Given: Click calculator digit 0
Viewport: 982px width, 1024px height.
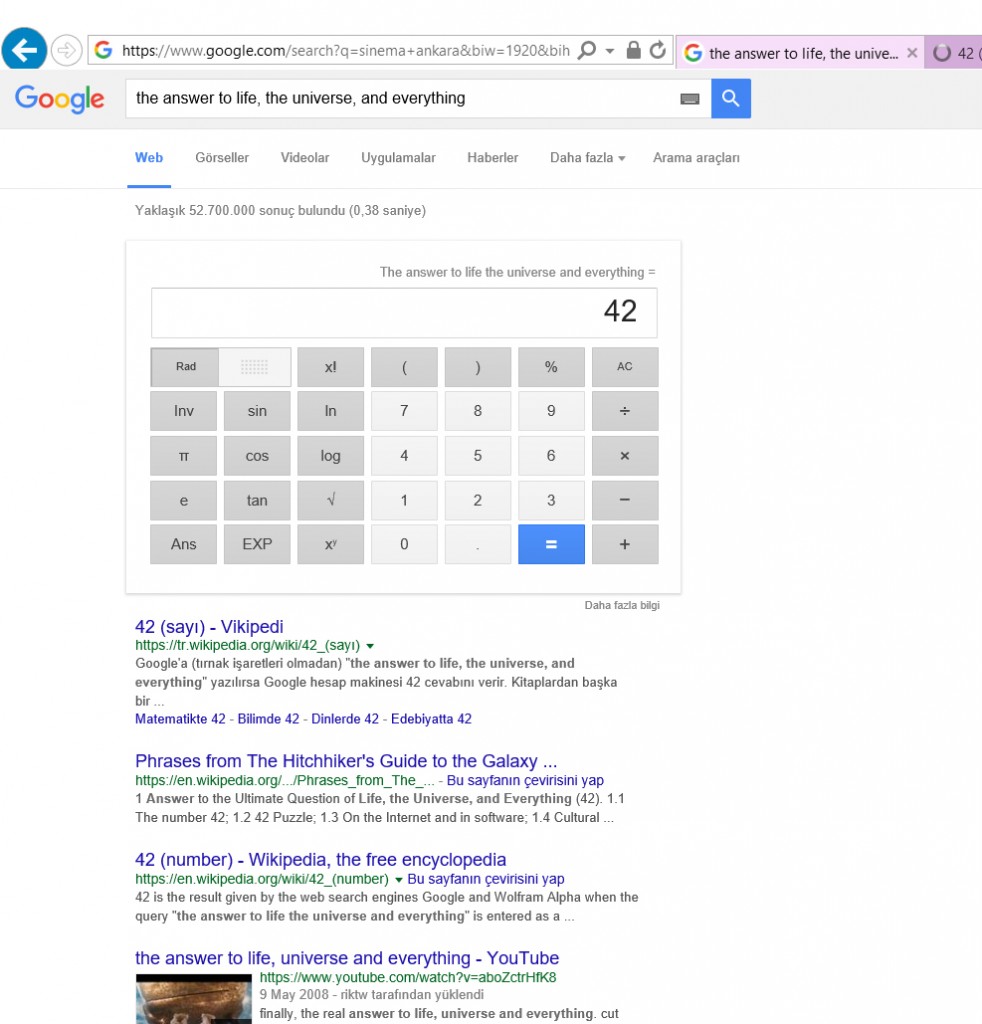Looking at the screenshot, I should coord(404,544).
